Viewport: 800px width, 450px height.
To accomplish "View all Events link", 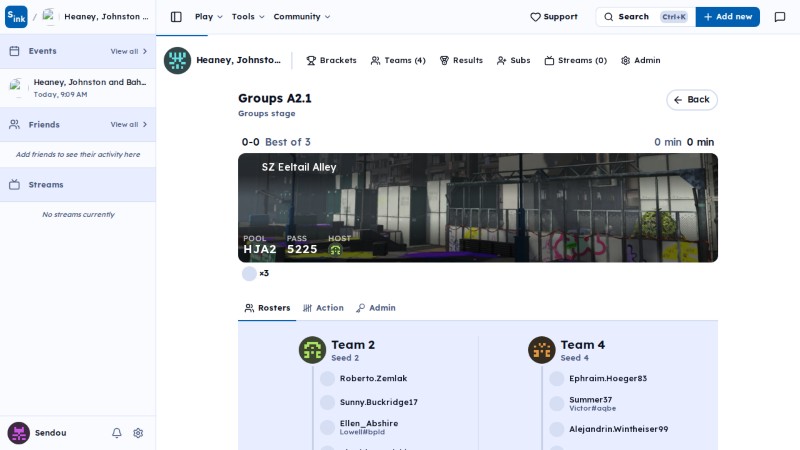I will coord(129,51).
